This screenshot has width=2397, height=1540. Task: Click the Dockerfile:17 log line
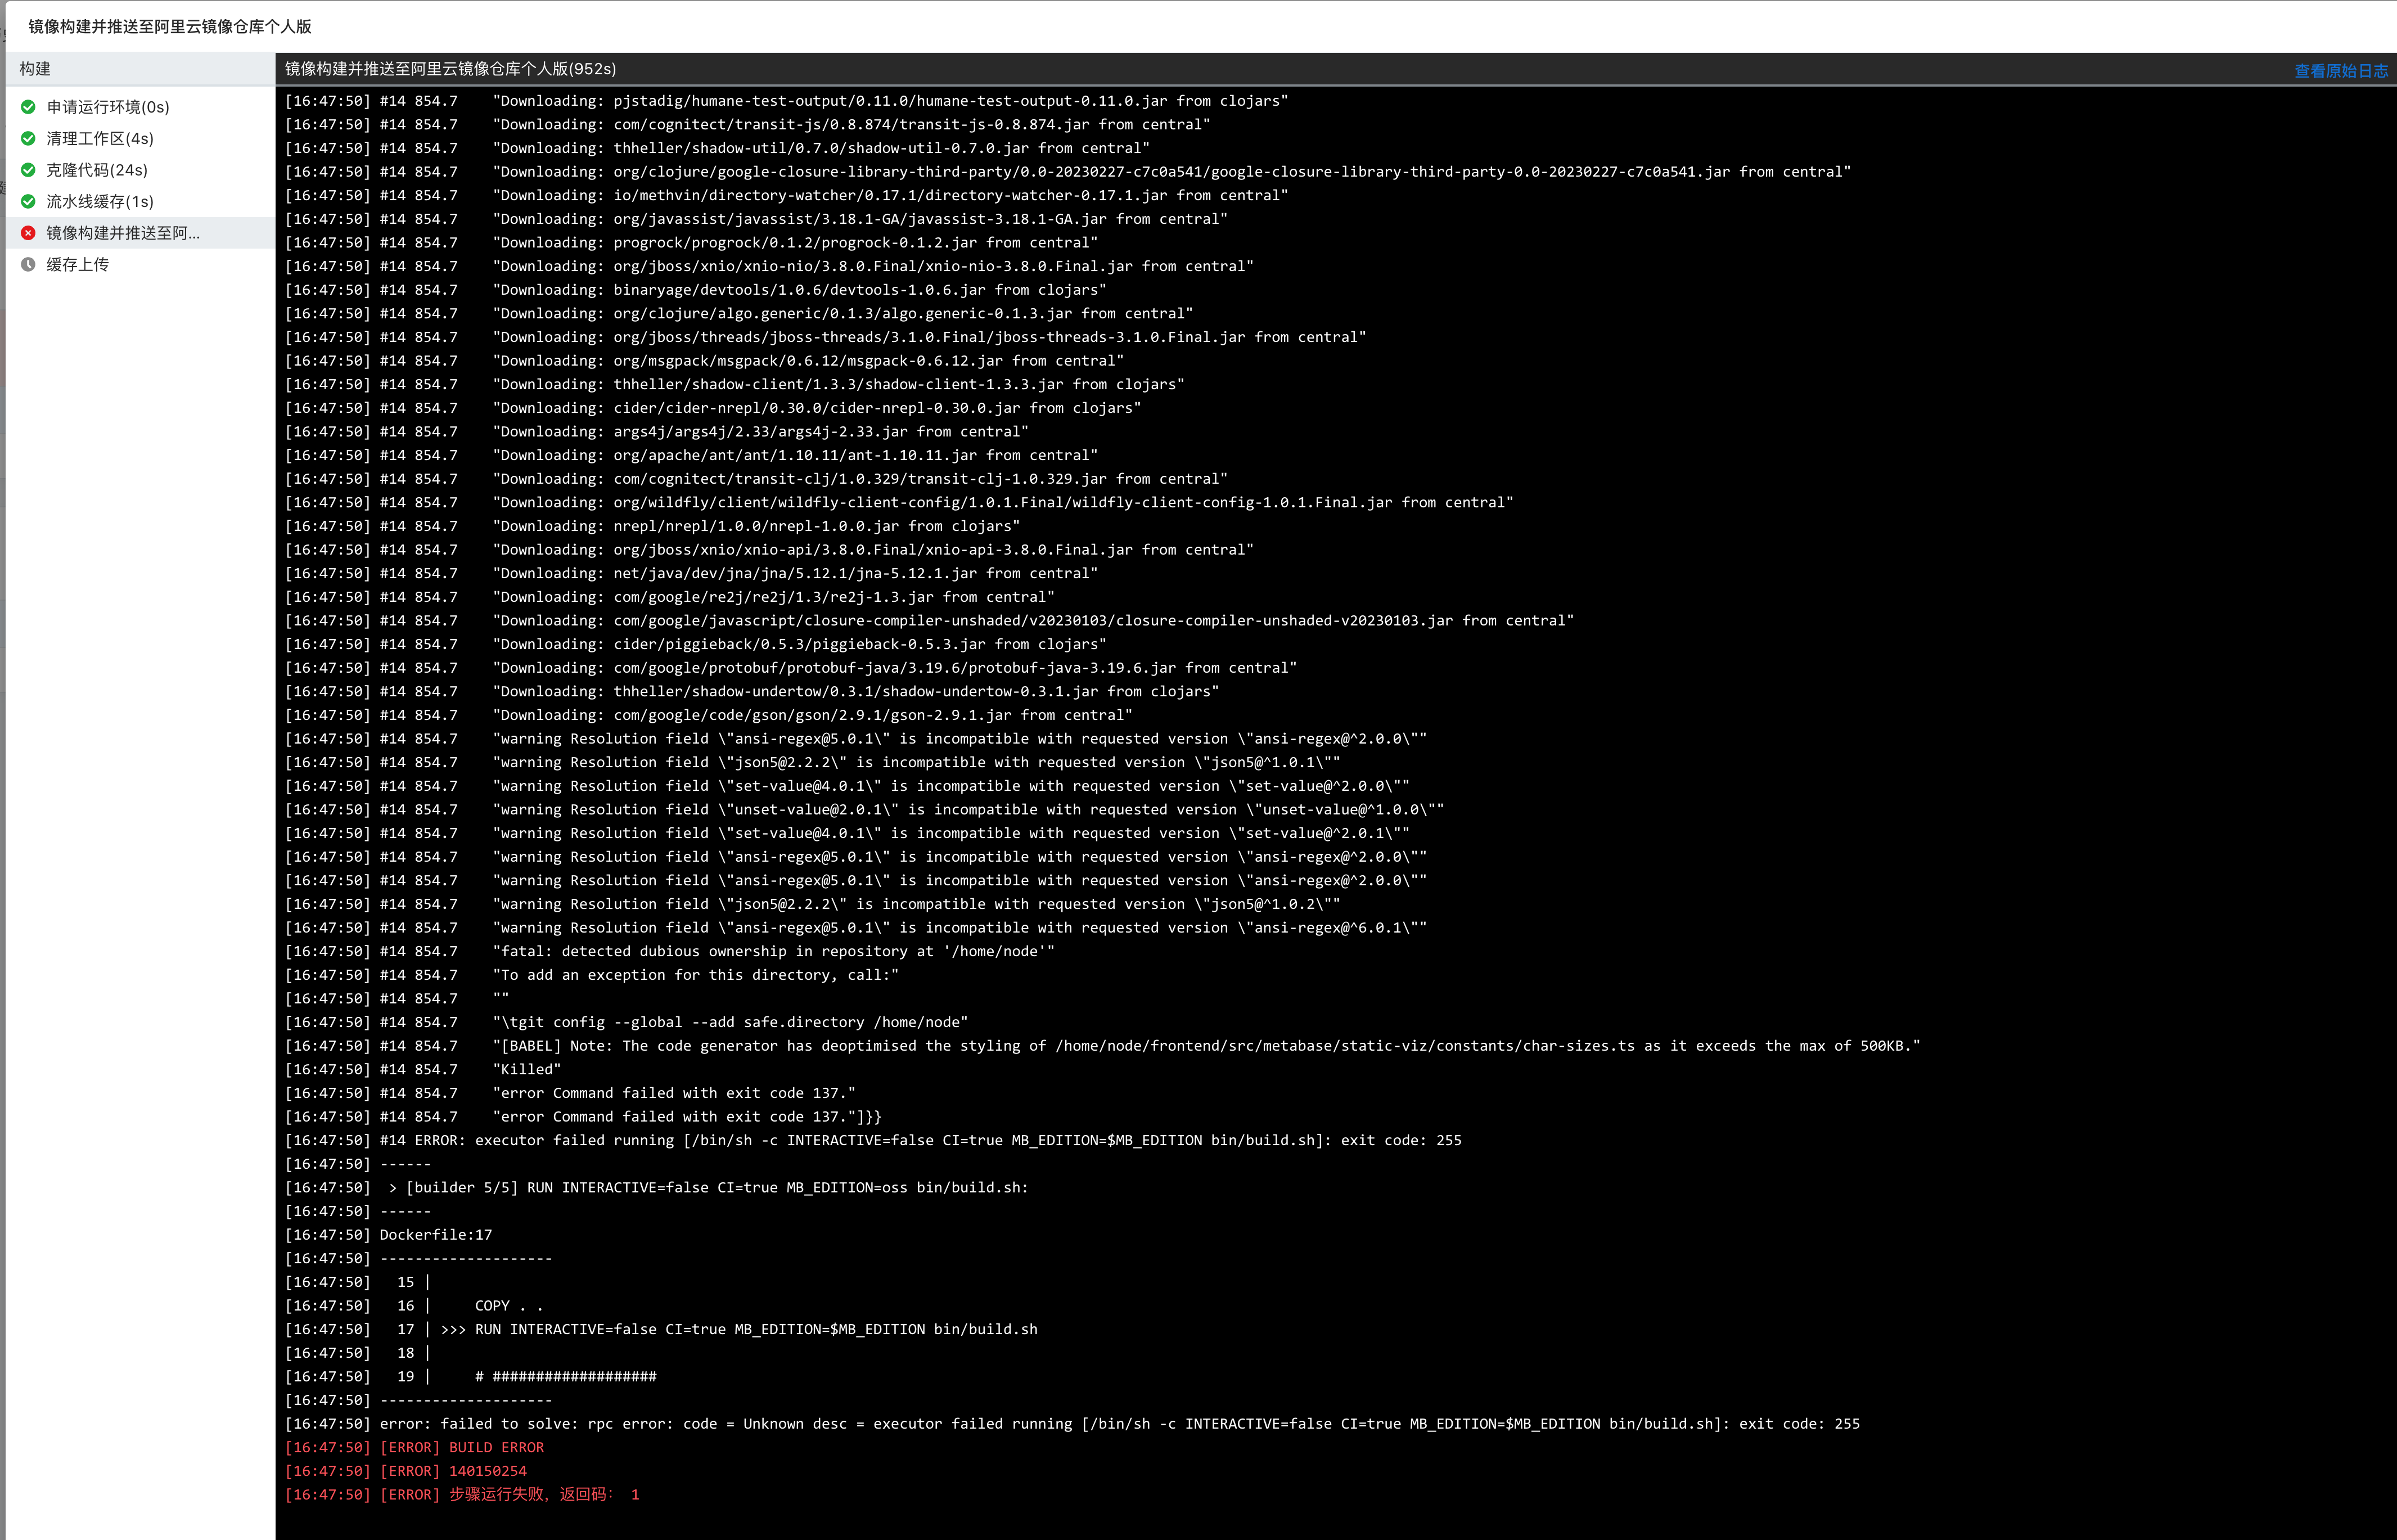point(436,1235)
